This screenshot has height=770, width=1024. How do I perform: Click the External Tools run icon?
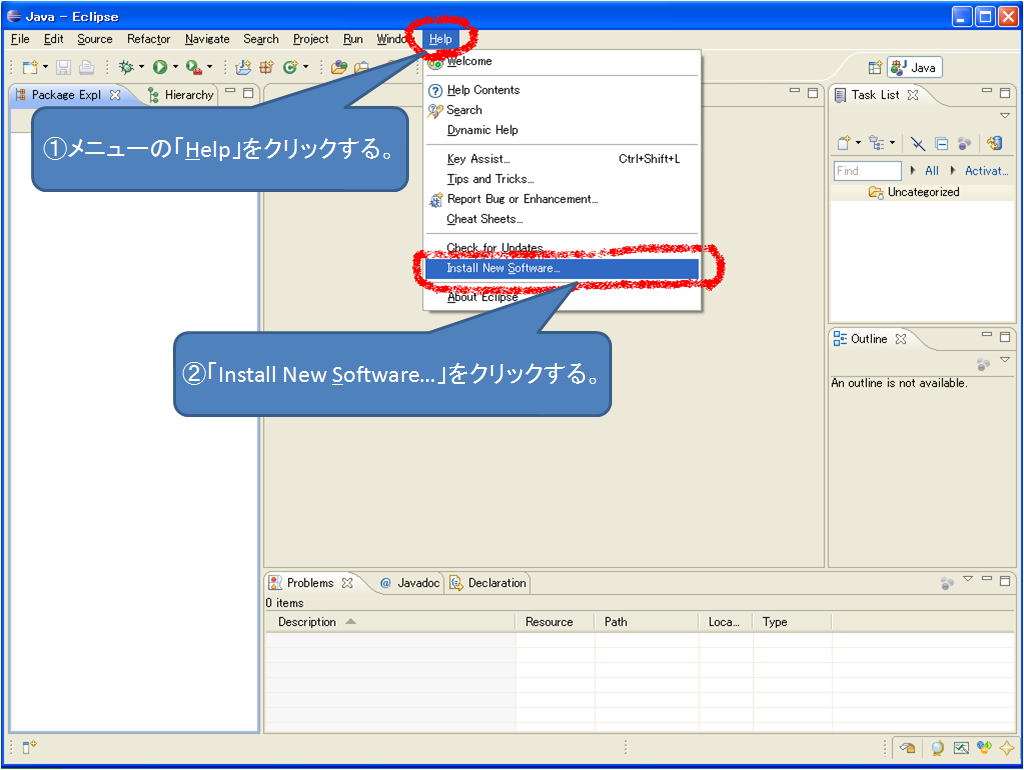pyautogui.click(x=194, y=67)
